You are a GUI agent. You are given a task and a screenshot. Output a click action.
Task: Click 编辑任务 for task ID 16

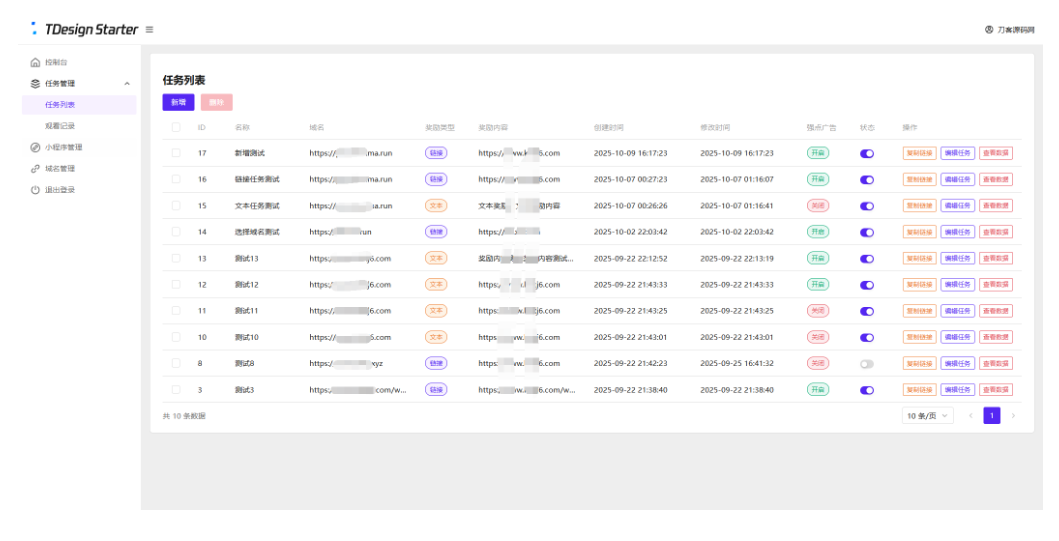[x=957, y=180]
